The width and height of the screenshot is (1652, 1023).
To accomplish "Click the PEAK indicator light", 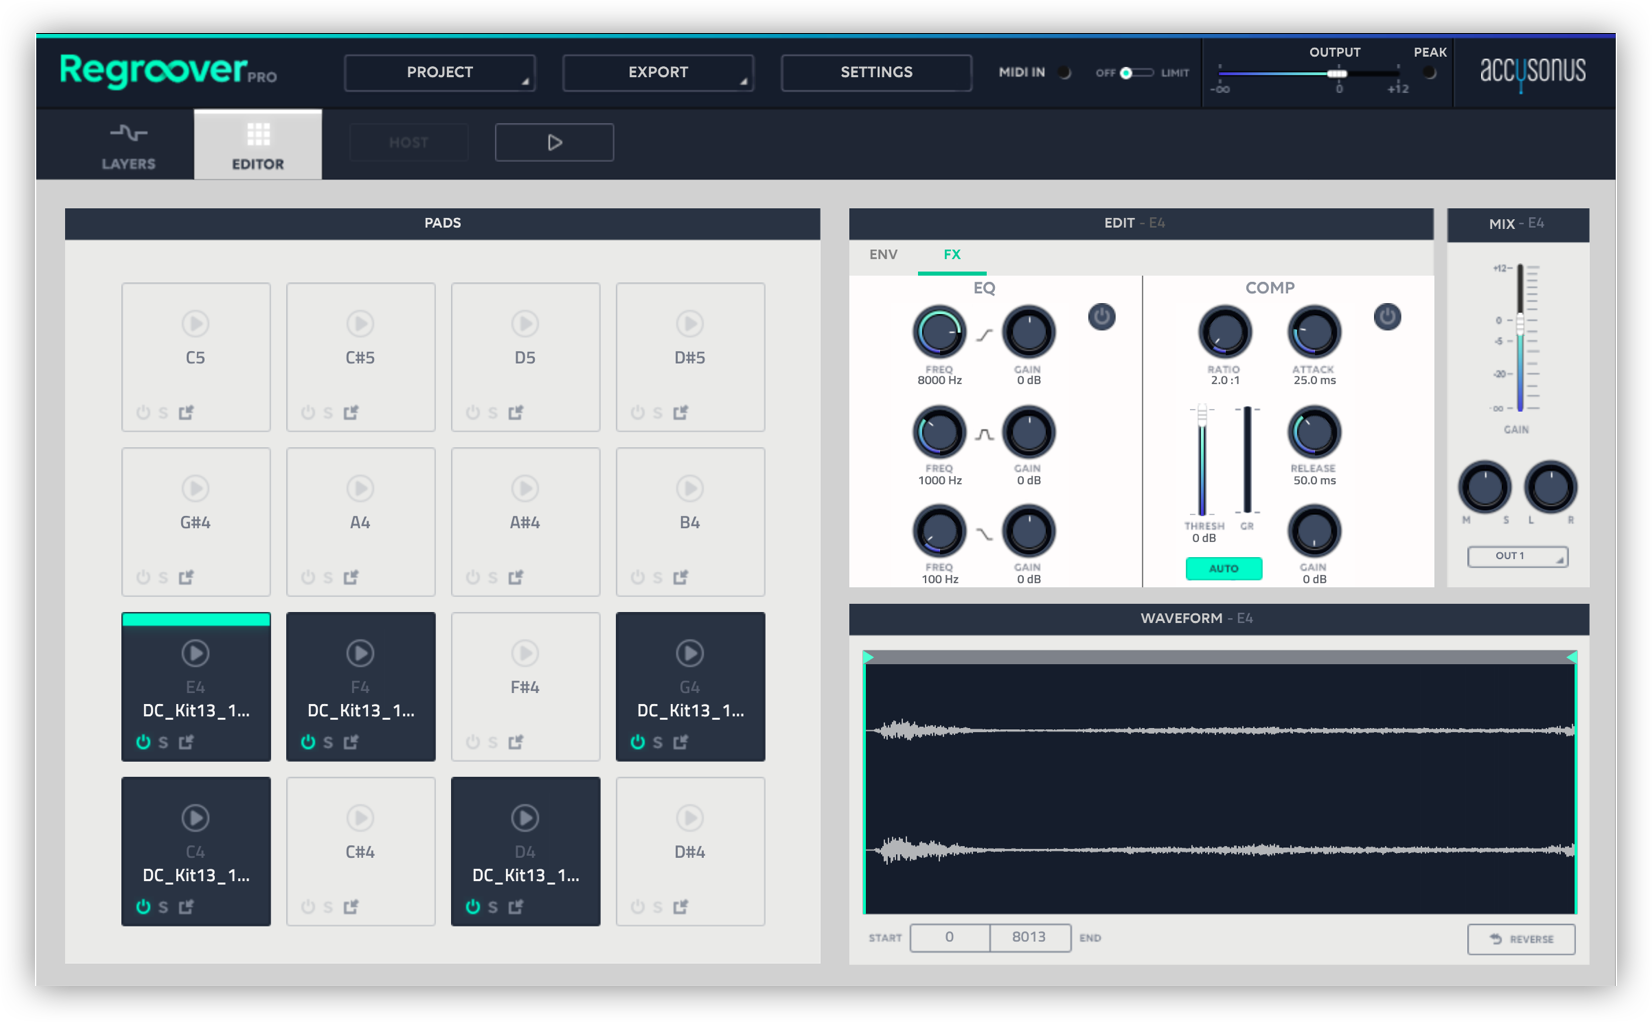I will pyautogui.click(x=1429, y=73).
